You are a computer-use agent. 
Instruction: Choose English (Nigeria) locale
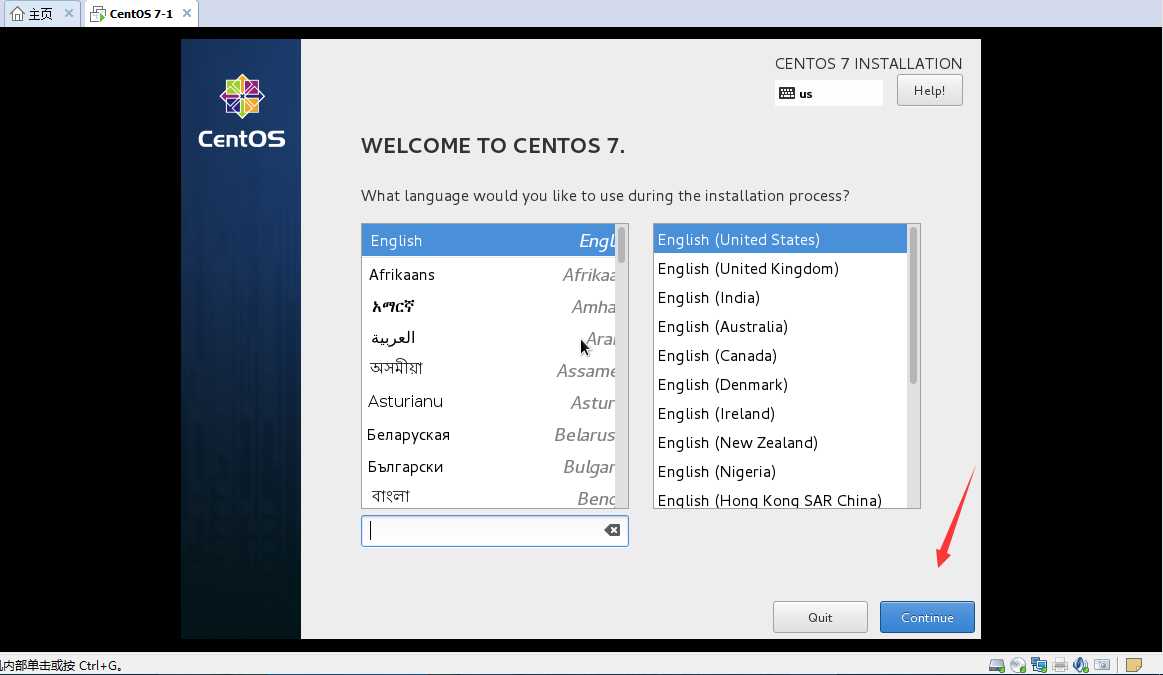coord(780,471)
